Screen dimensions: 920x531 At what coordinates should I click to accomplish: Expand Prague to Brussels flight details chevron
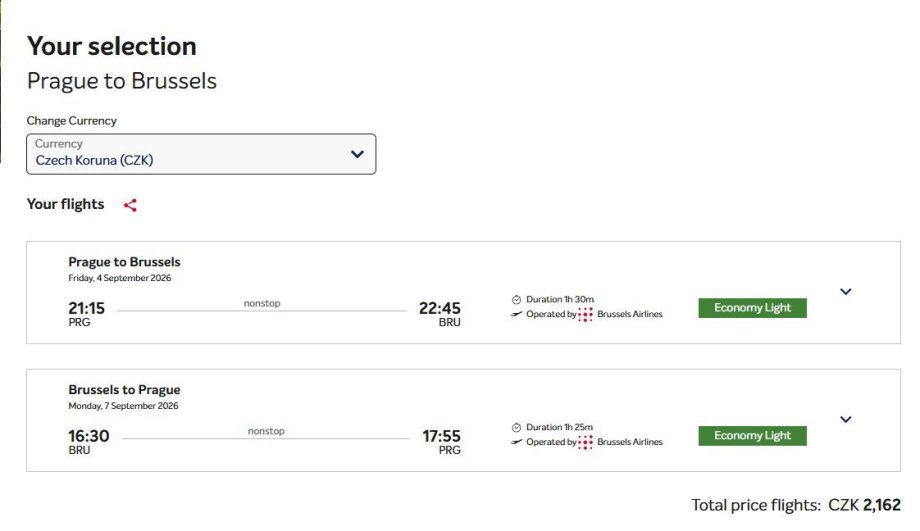845,292
